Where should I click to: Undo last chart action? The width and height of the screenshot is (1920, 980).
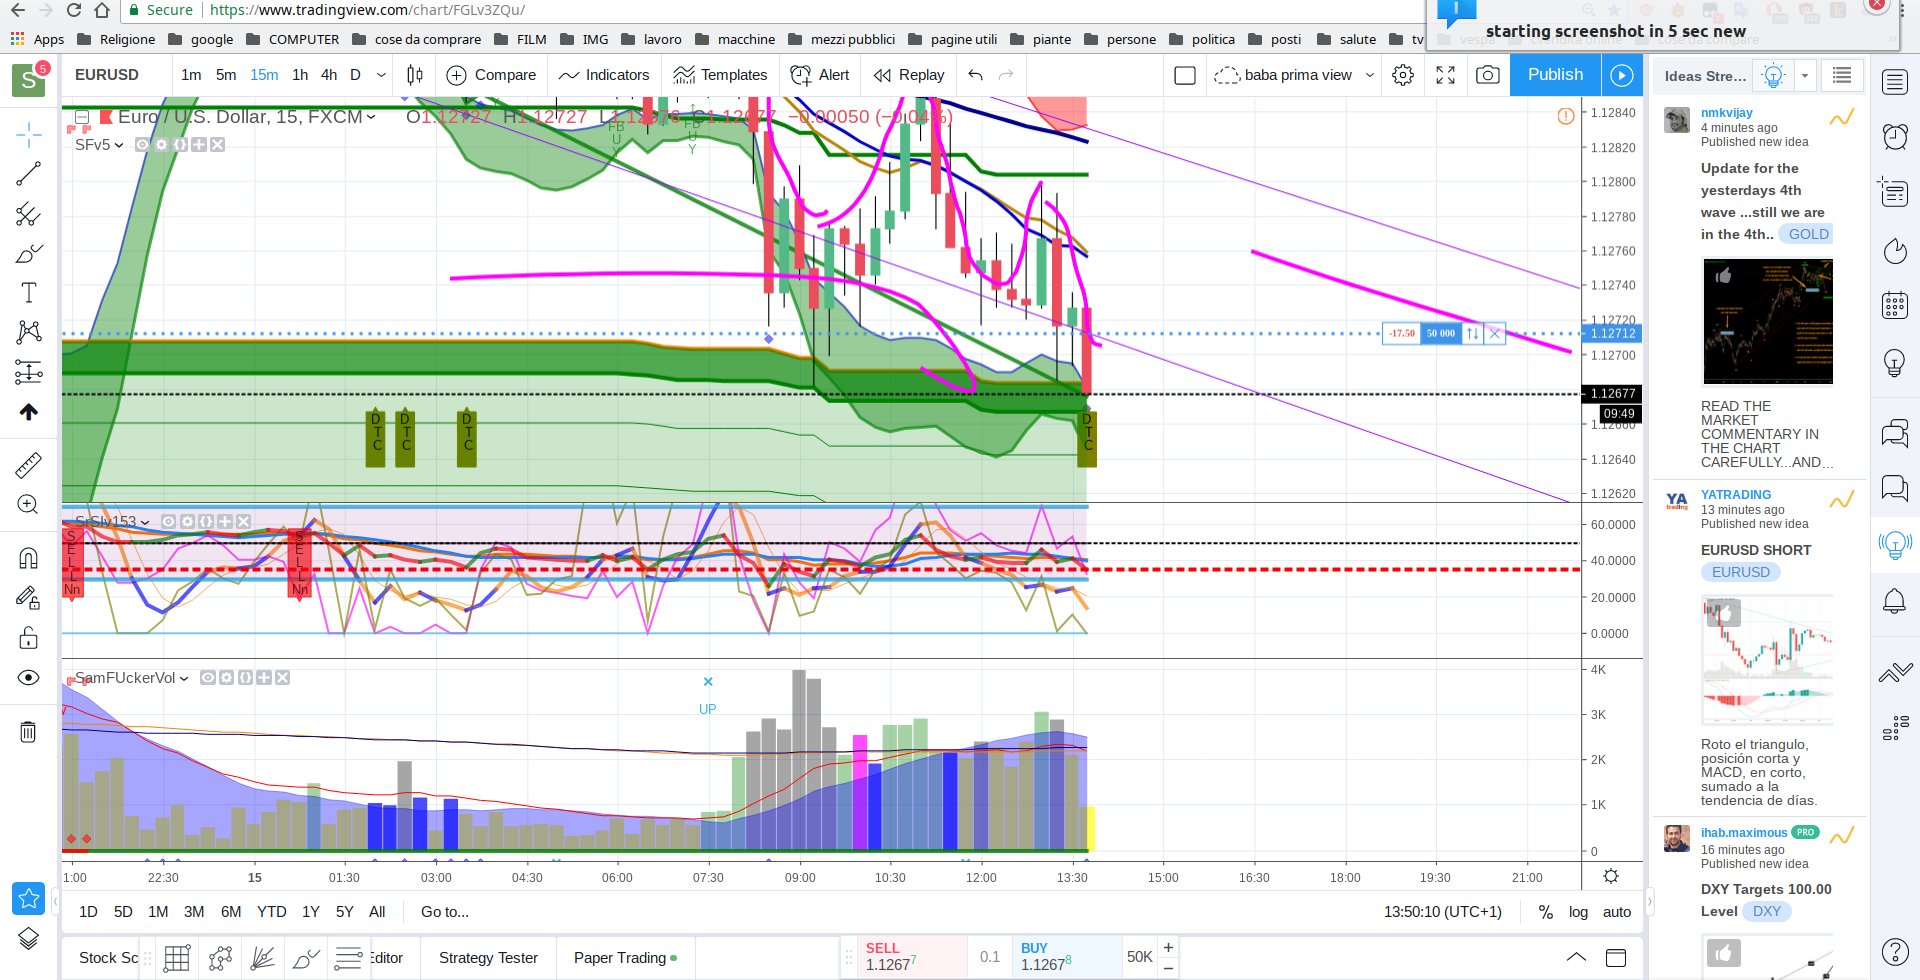976,75
